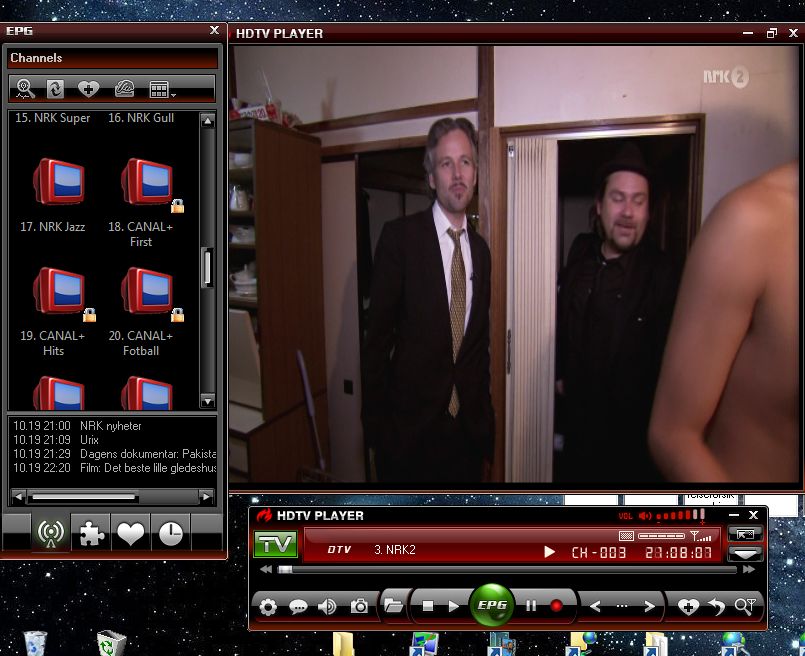This screenshot has width=805, height=656.
Task: Click the signal strength antenna indicator
Action: pyautogui.click(x=701, y=536)
